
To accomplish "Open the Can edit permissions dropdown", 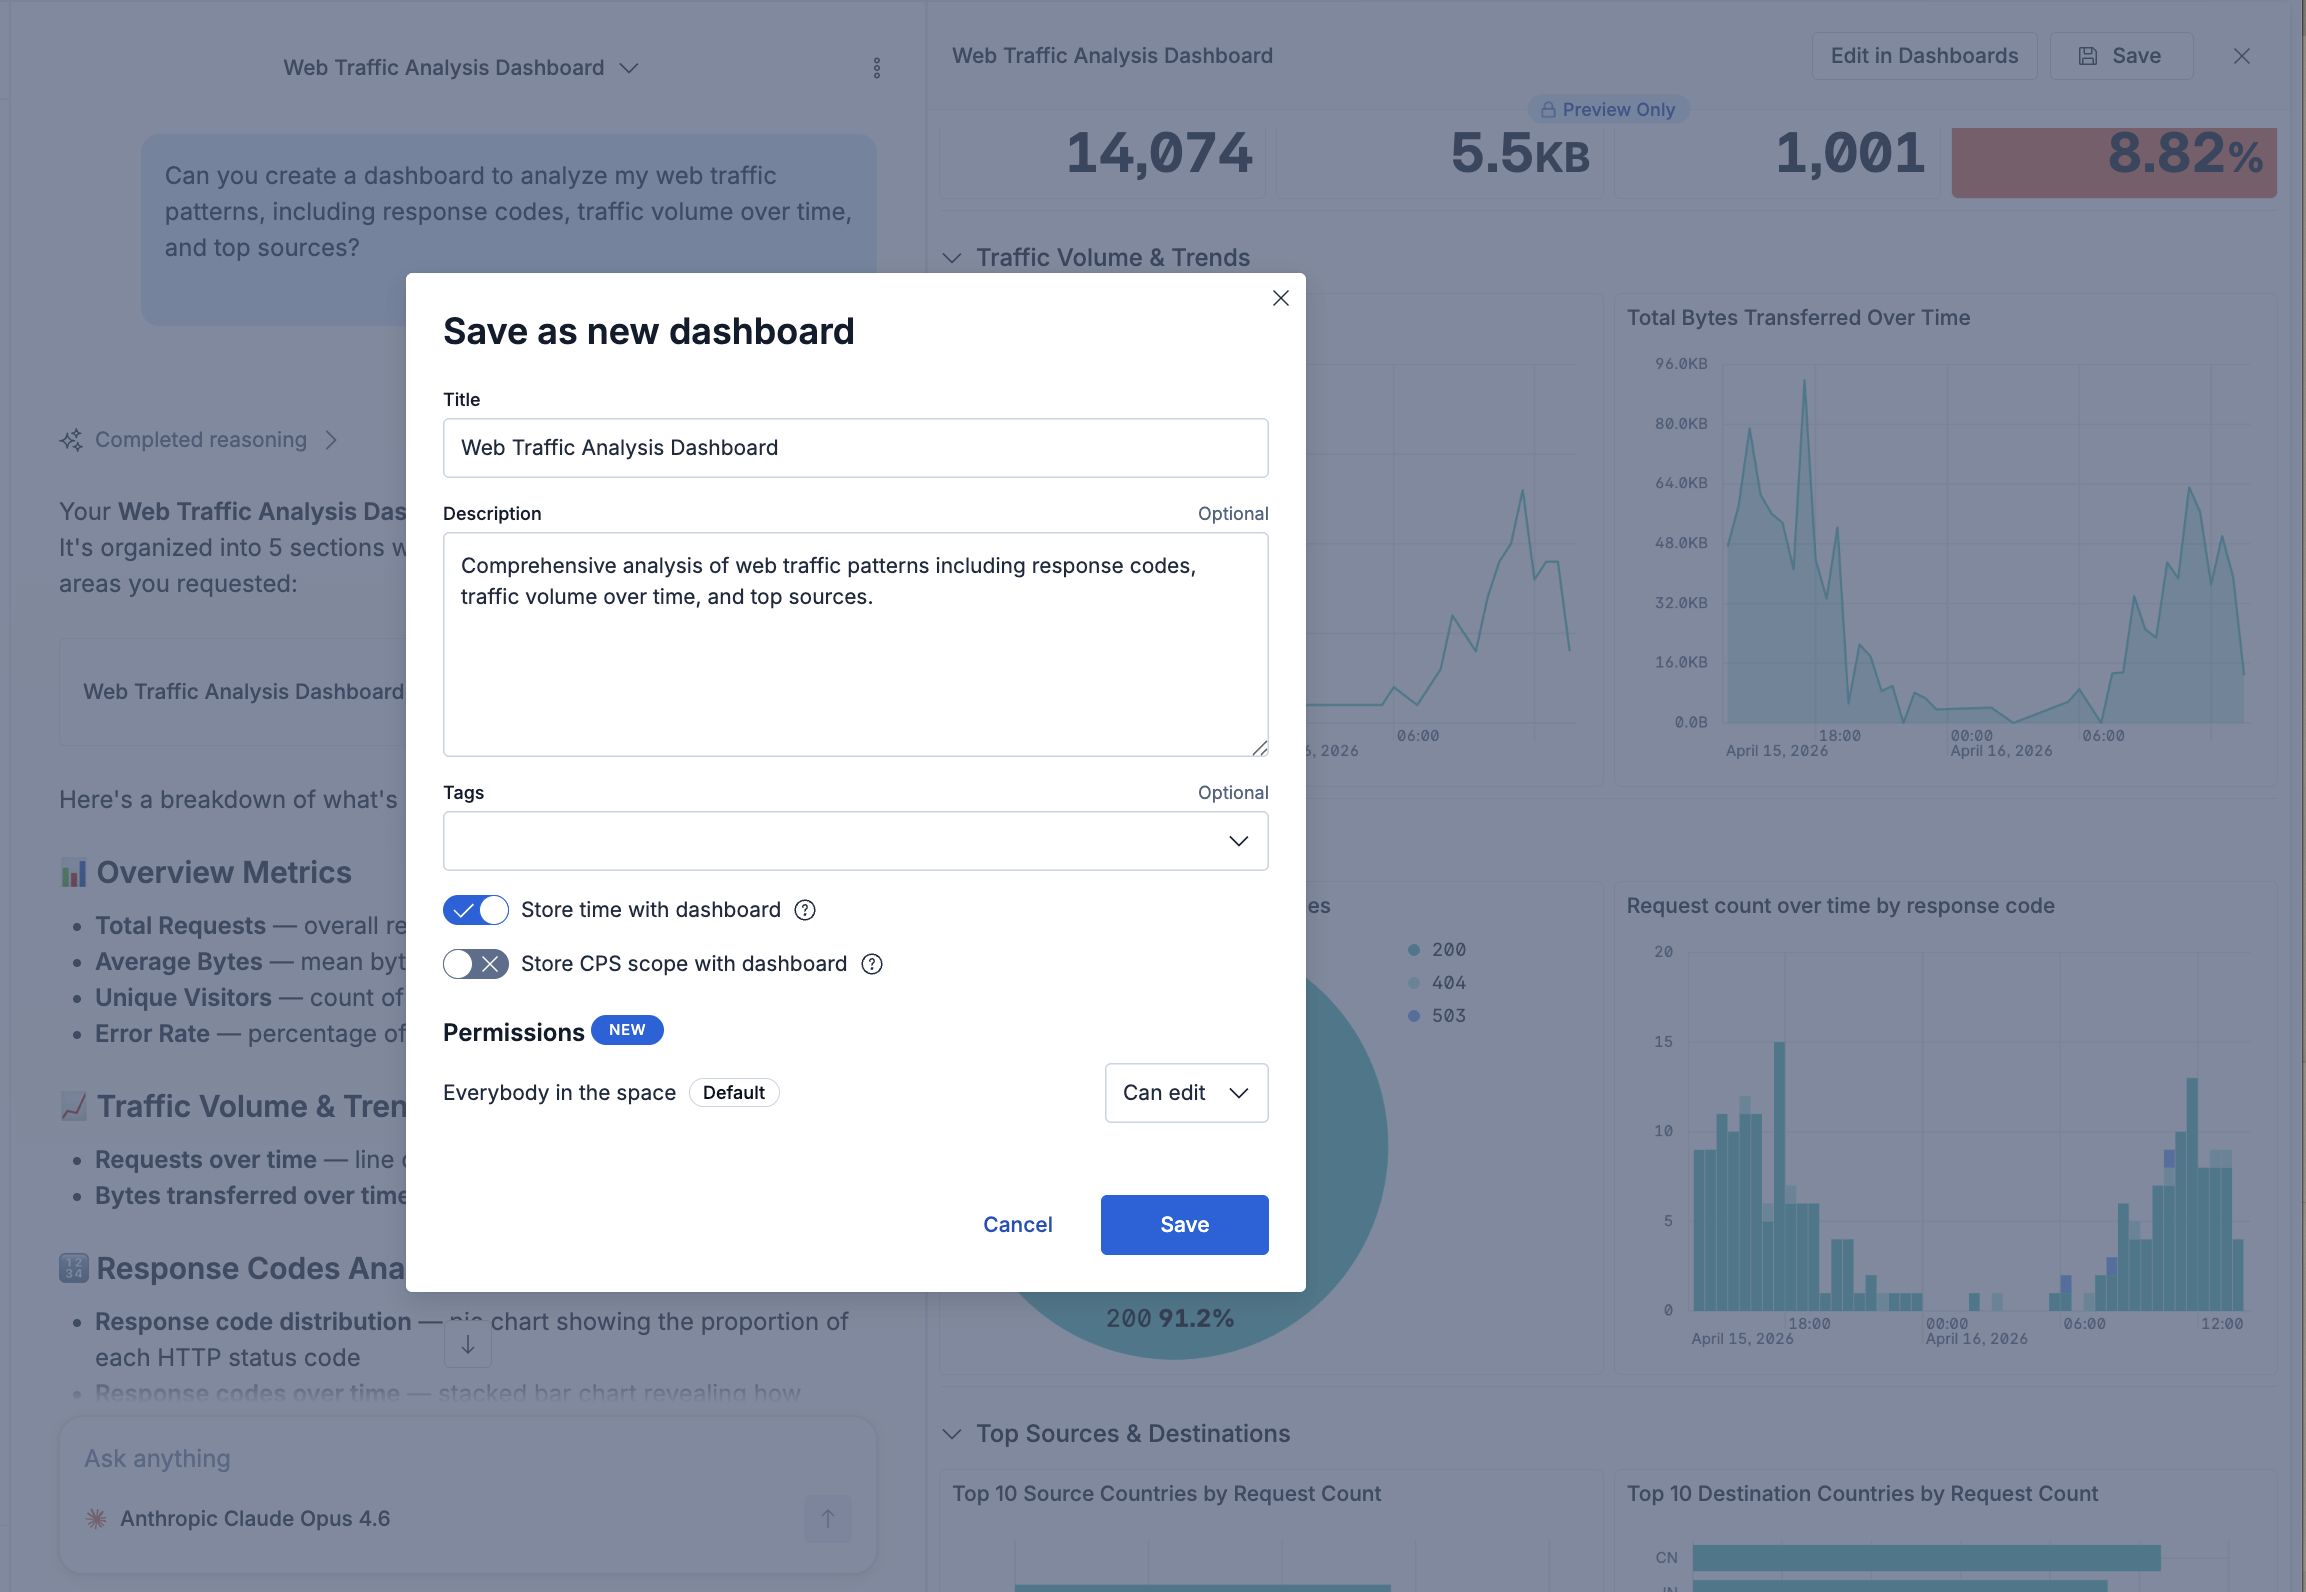I will pos(1186,1092).
